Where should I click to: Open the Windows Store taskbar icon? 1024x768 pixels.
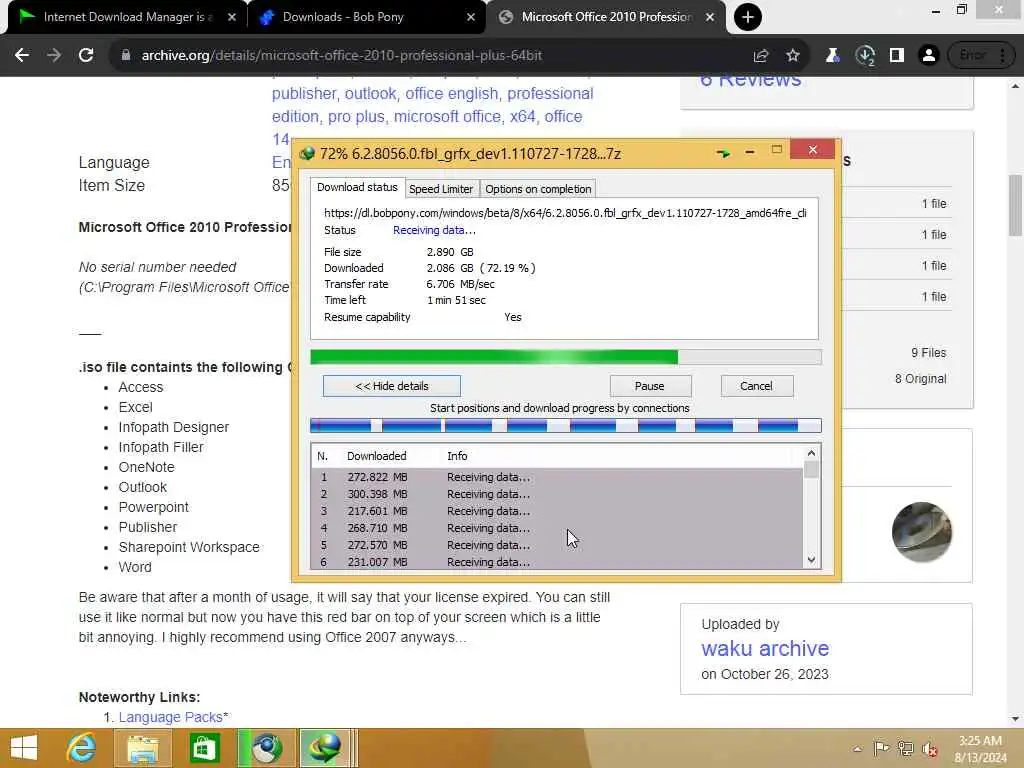click(x=204, y=748)
